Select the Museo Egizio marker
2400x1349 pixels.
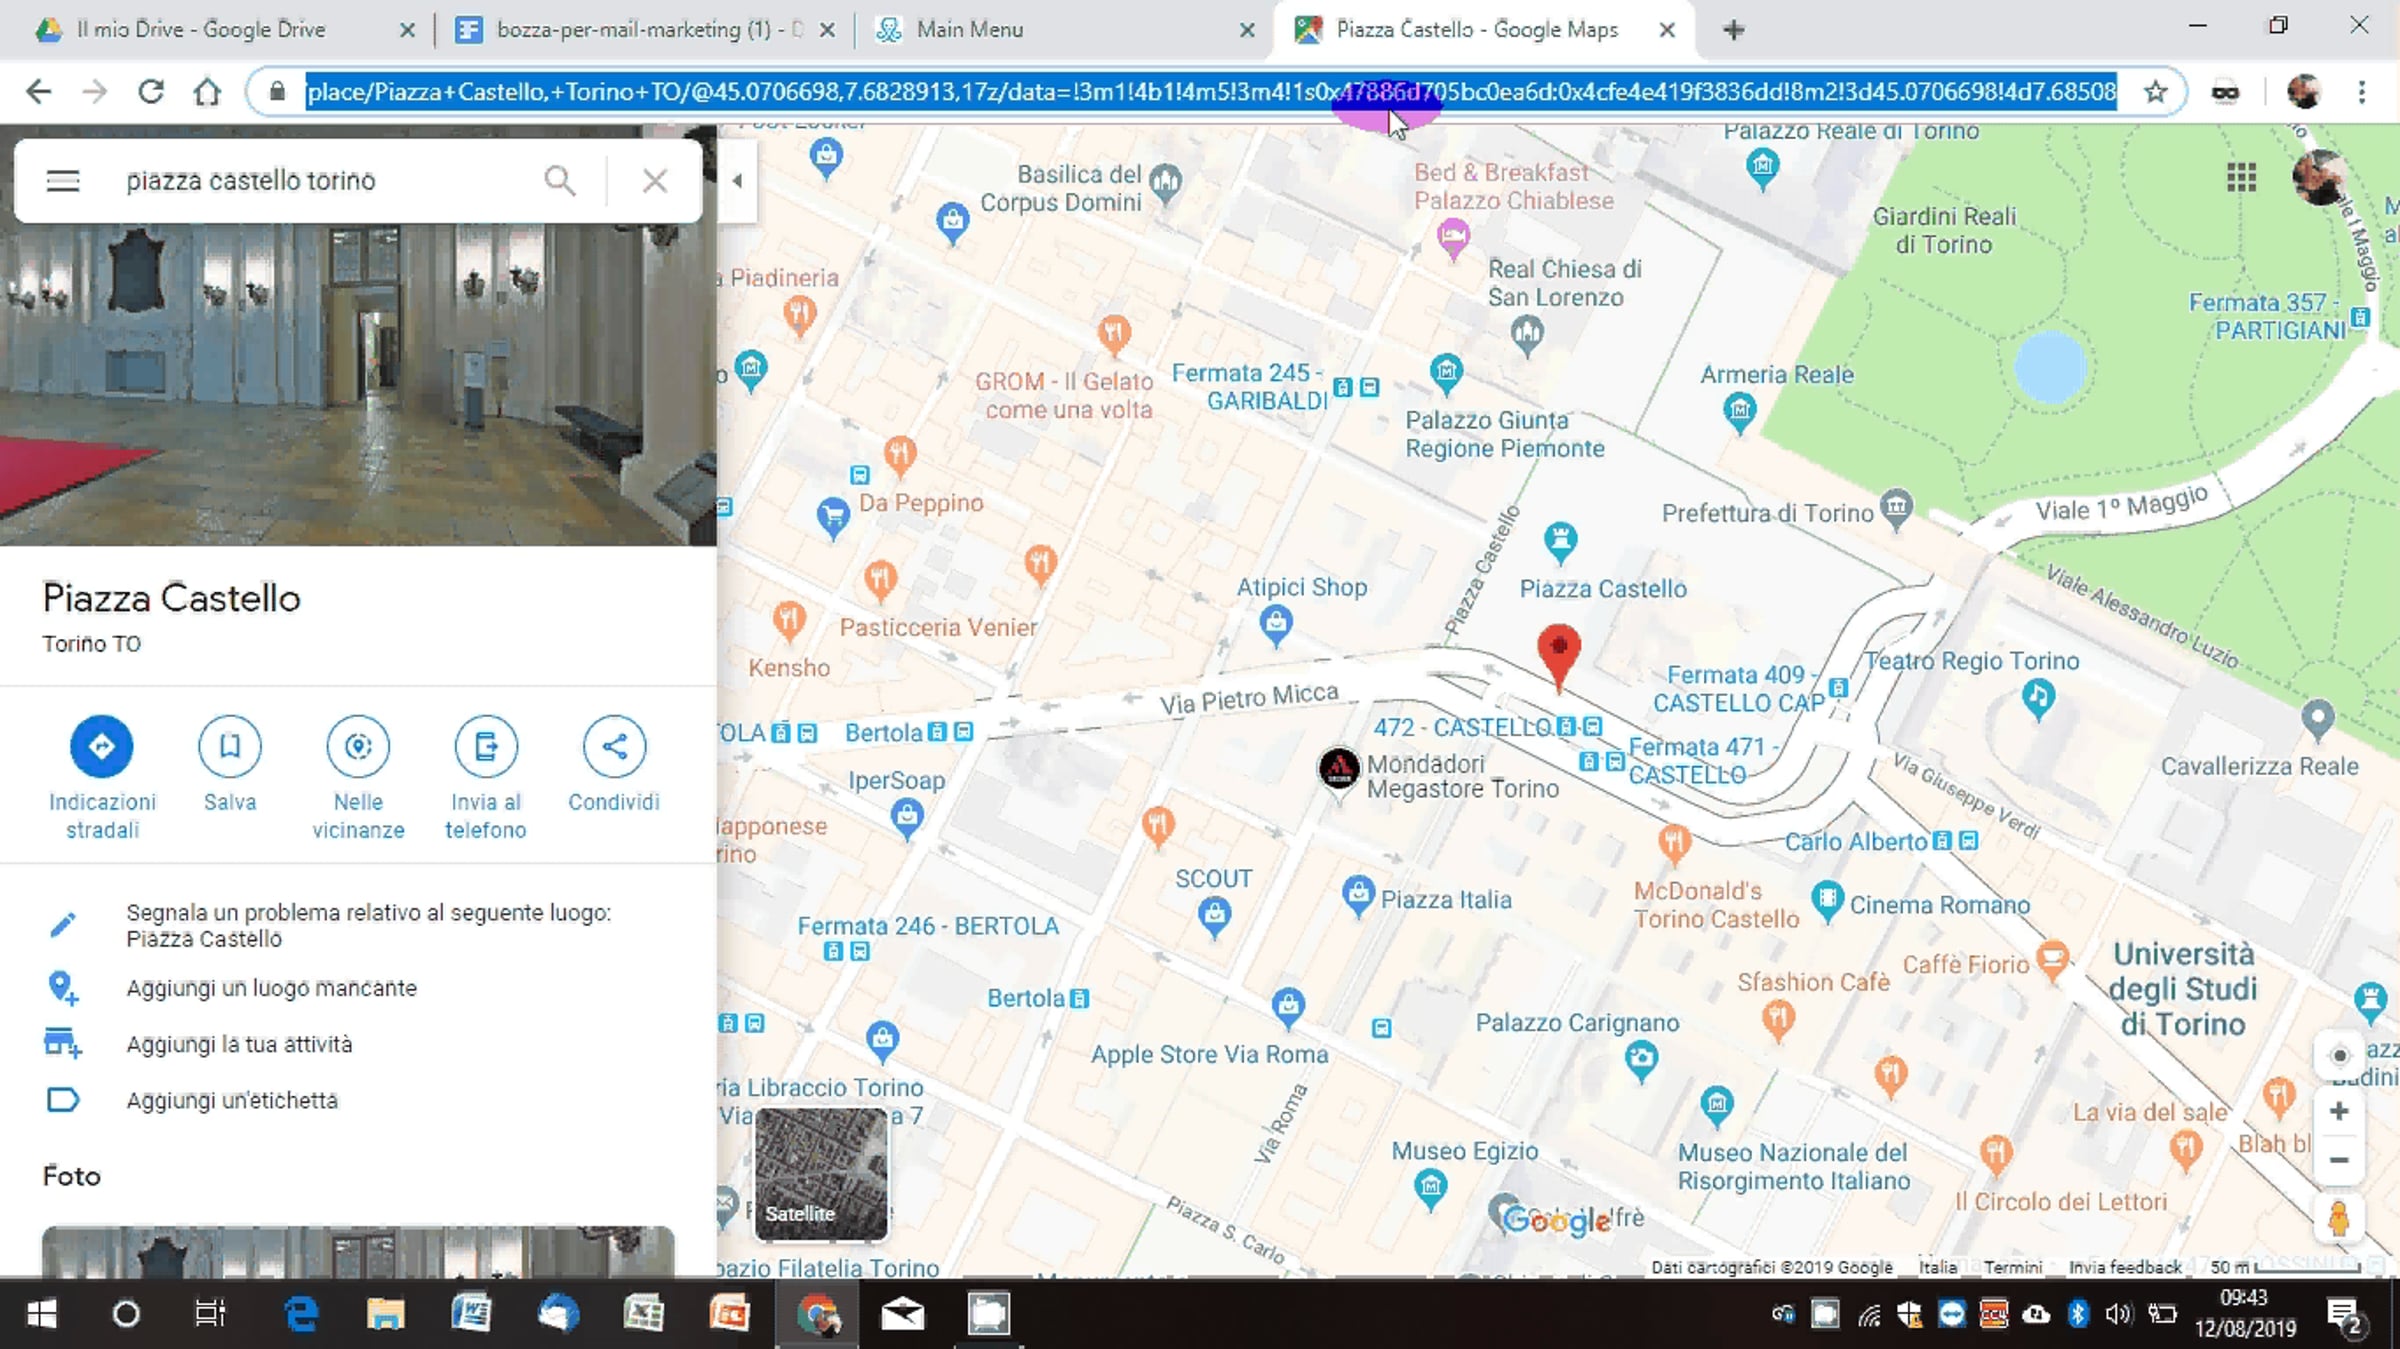[x=1431, y=1188]
